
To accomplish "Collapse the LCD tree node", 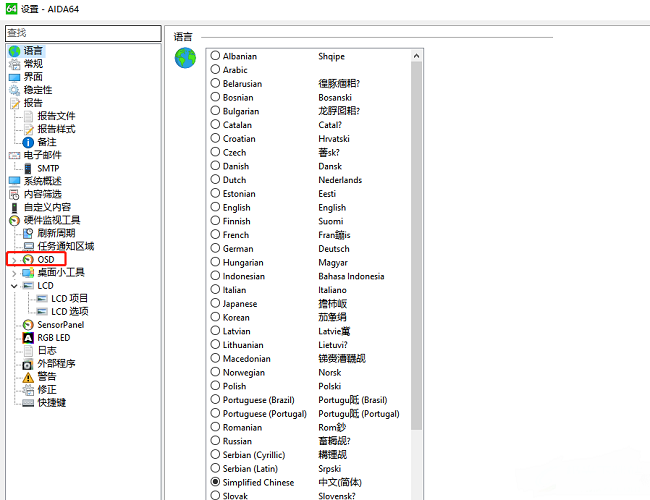I will (14, 285).
